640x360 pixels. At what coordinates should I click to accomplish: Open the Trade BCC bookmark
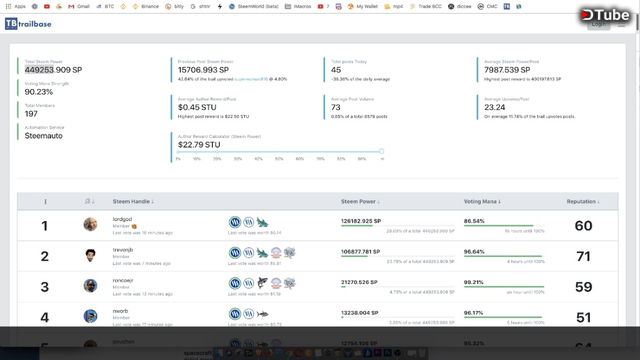[426, 7]
